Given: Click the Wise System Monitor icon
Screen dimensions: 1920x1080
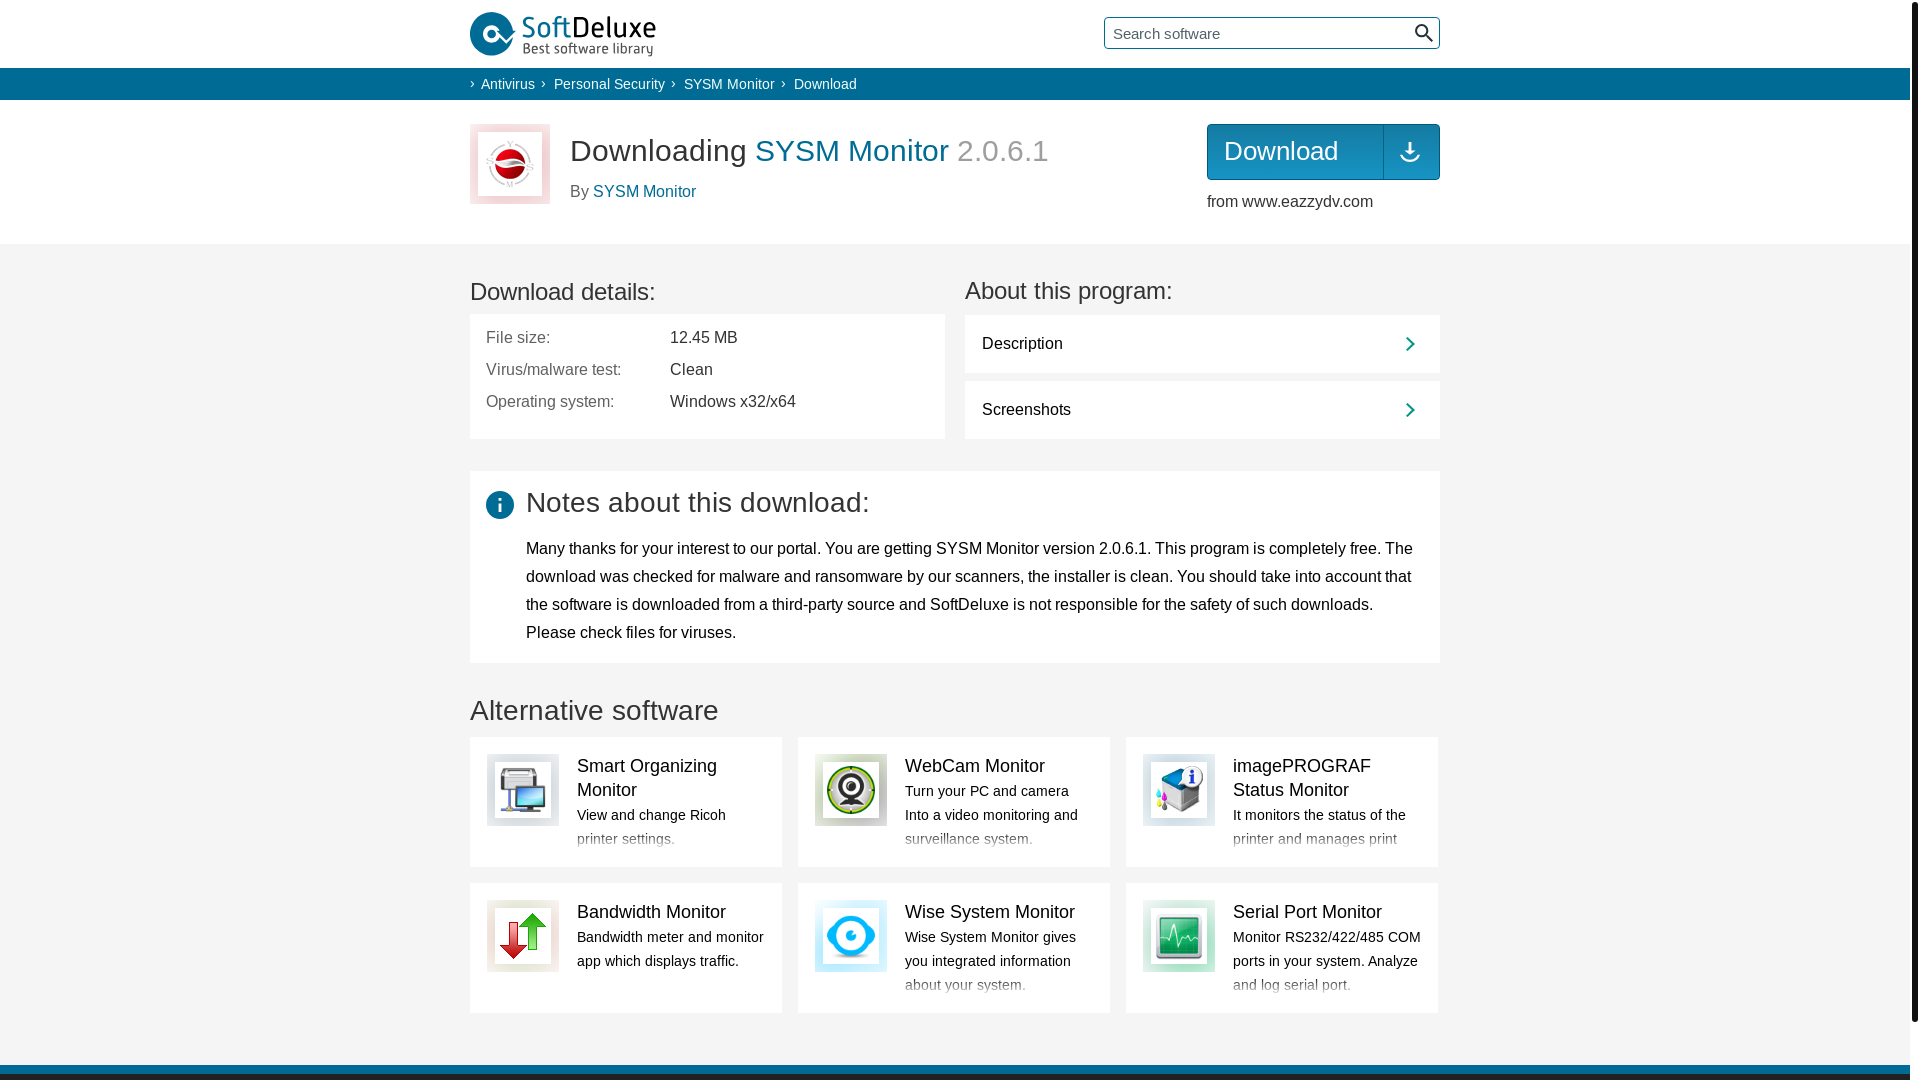Looking at the screenshot, I should 851,936.
